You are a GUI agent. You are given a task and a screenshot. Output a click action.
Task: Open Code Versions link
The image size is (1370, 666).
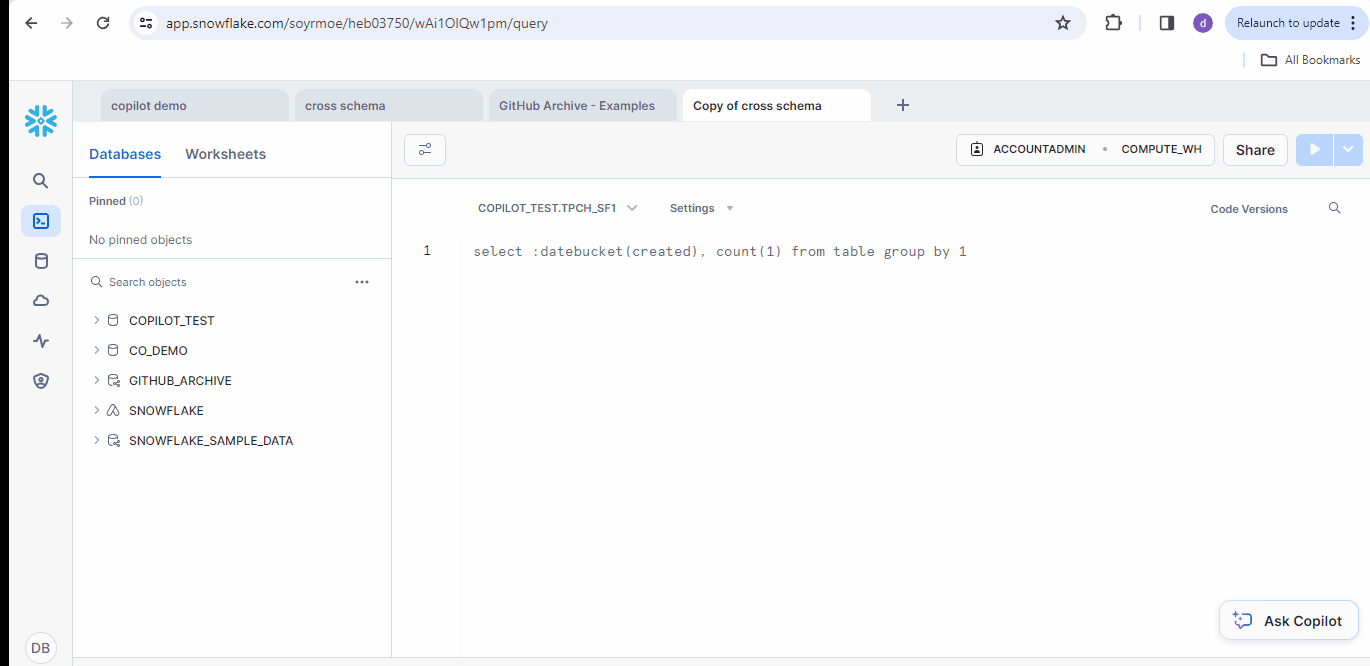pos(1249,209)
